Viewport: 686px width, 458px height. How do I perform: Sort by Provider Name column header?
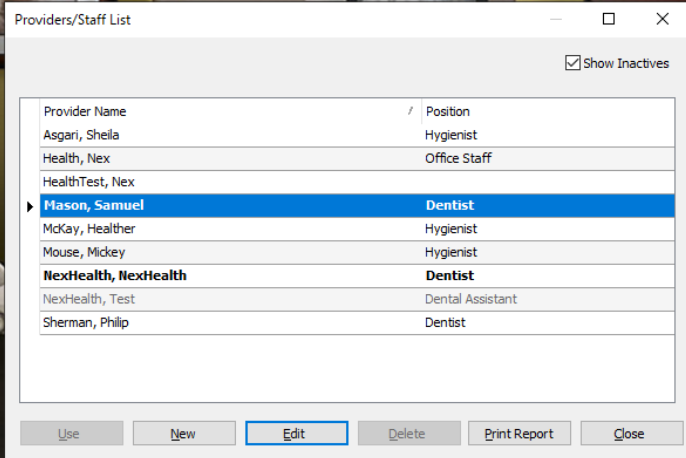tap(230, 111)
